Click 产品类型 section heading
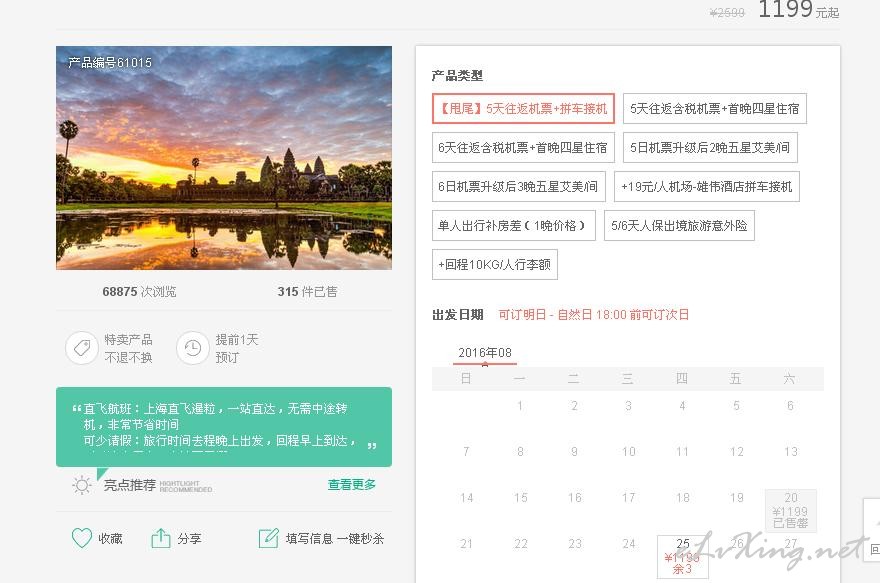880x583 pixels. [x=457, y=76]
